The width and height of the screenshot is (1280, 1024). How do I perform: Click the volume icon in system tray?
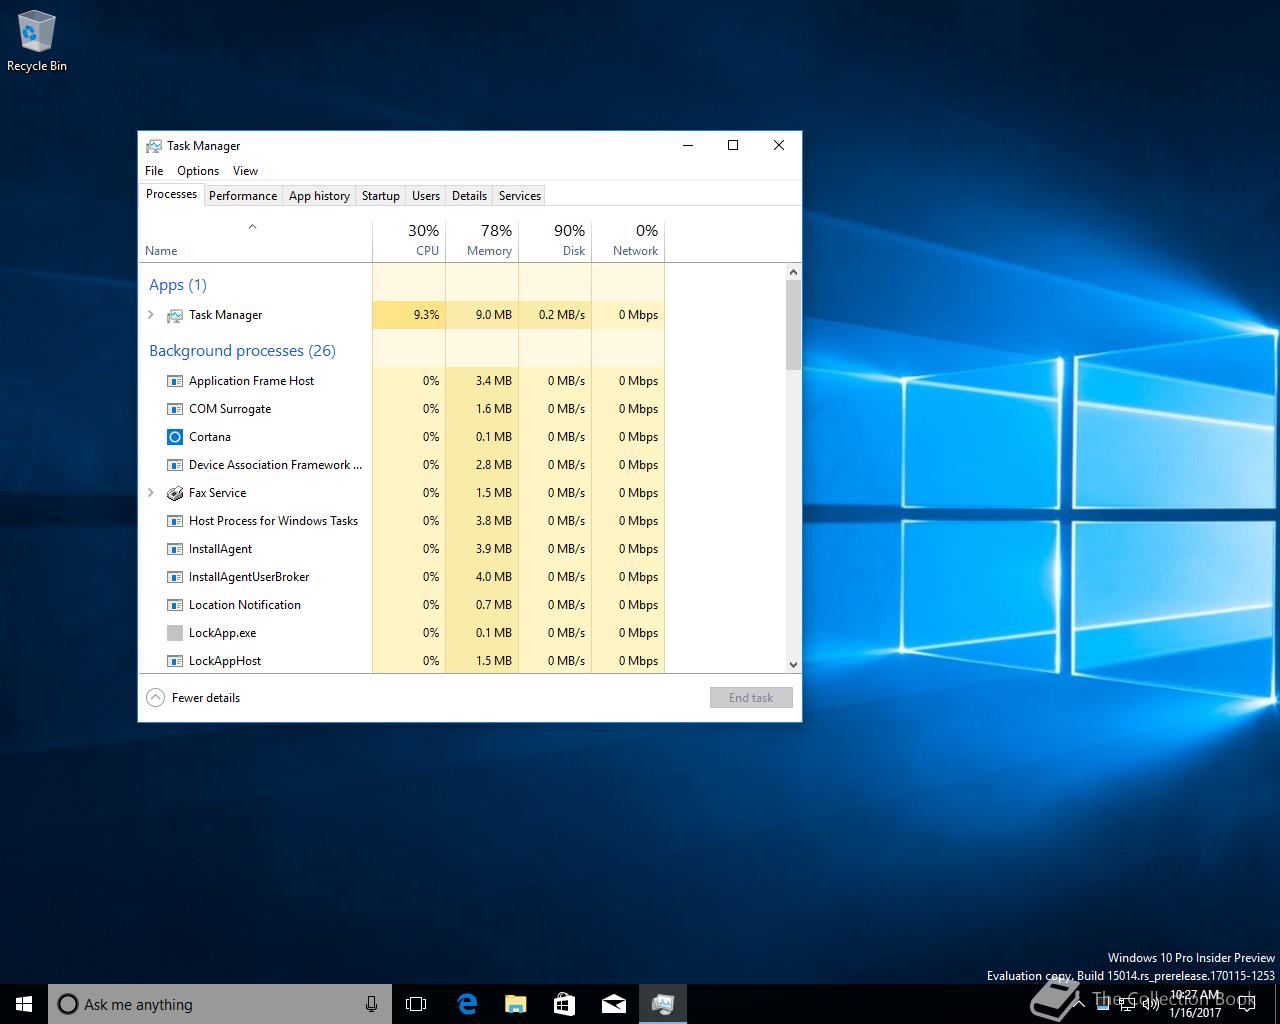tap(1150, 1004)
